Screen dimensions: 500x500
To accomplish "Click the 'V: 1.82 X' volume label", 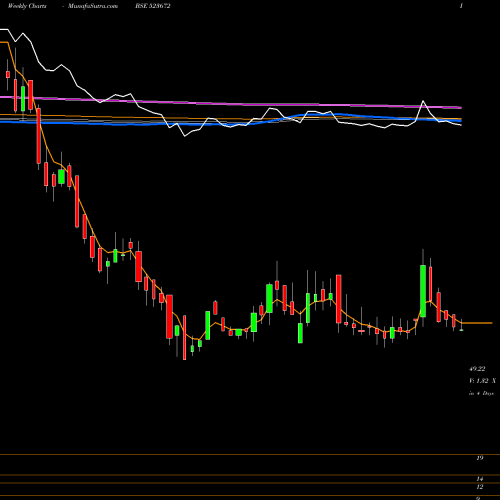I will tap(482, 381).
